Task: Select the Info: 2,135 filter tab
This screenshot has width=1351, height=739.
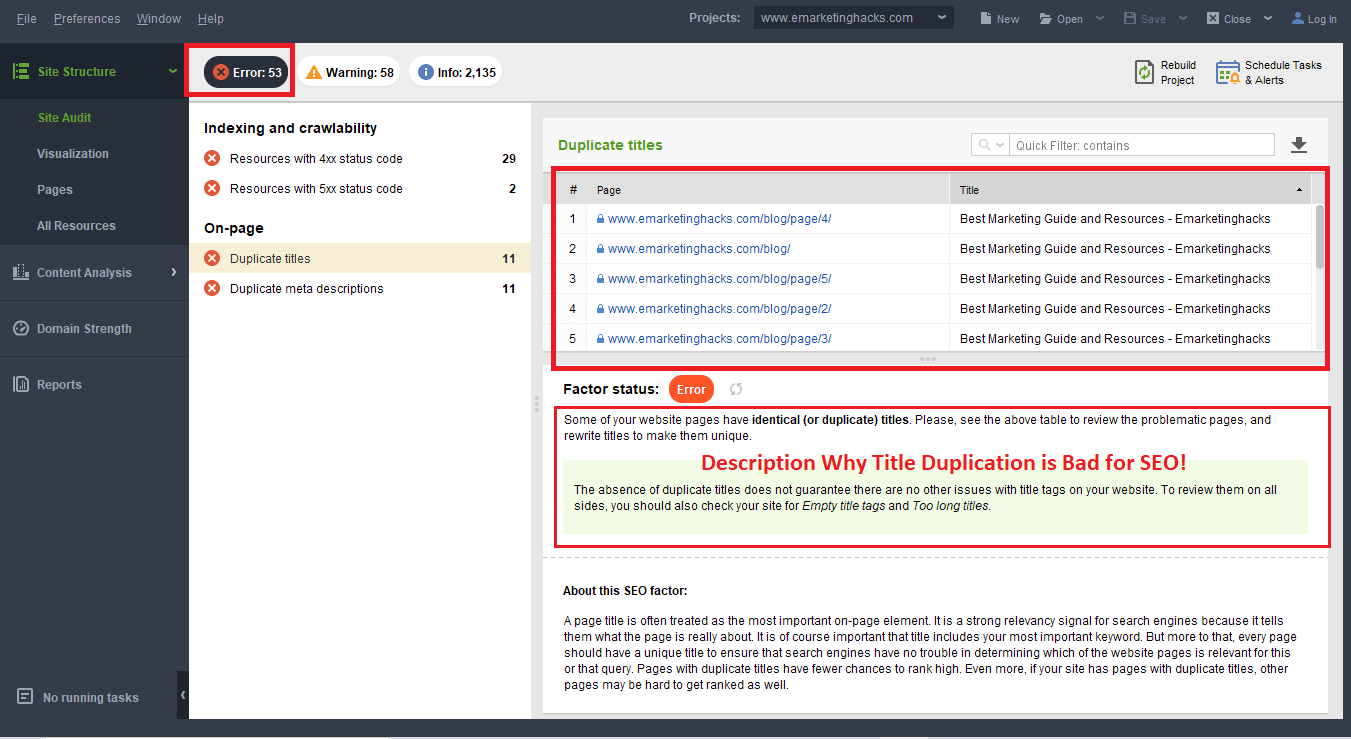Action: (456, 72)
